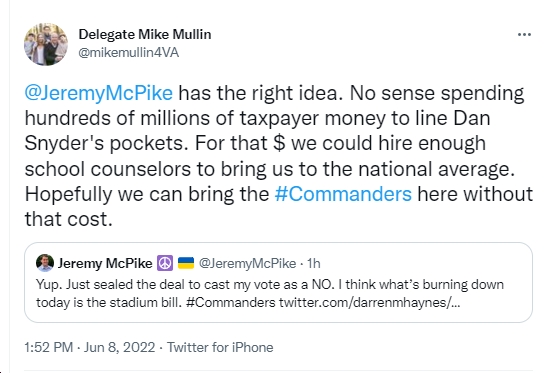545x373 pixels.
Task: Click #Commanders hashtag in quoted tweet
Action: point(230,302)
